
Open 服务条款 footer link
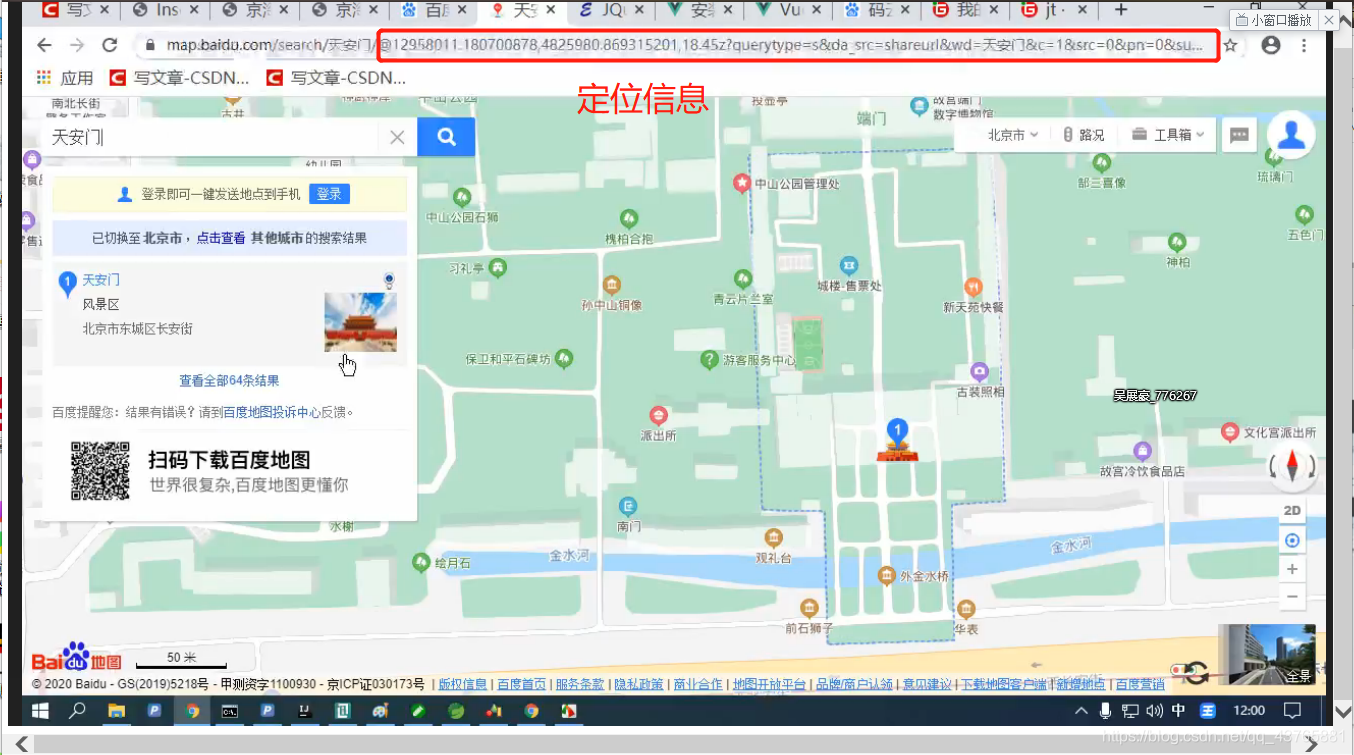[x=580, y=685]
